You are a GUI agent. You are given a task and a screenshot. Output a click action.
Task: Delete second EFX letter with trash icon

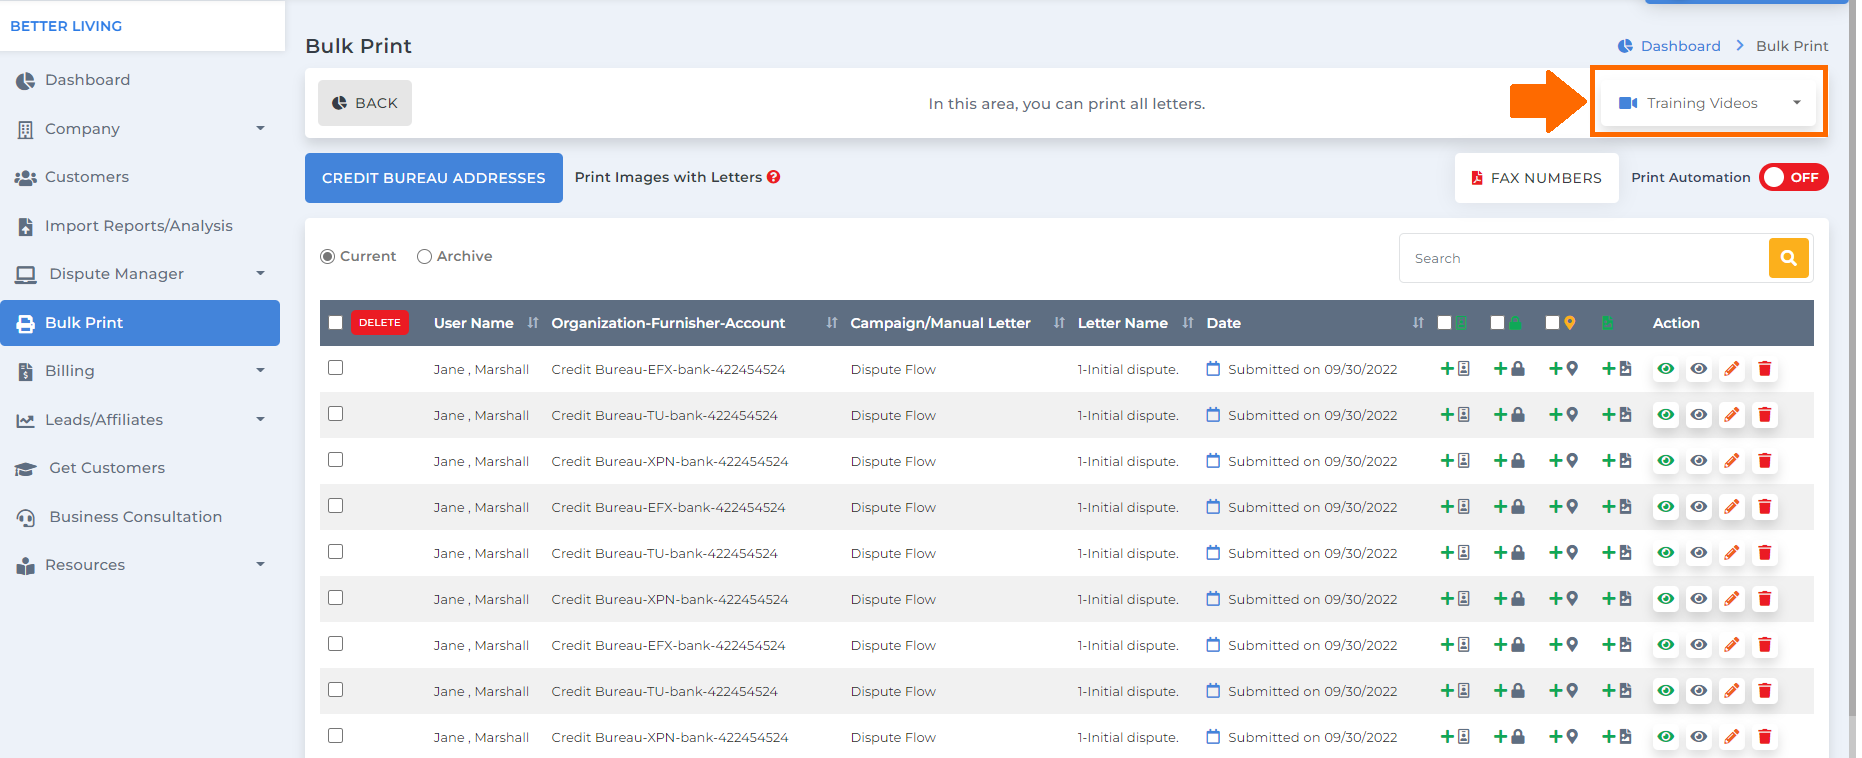[1765, 507]
